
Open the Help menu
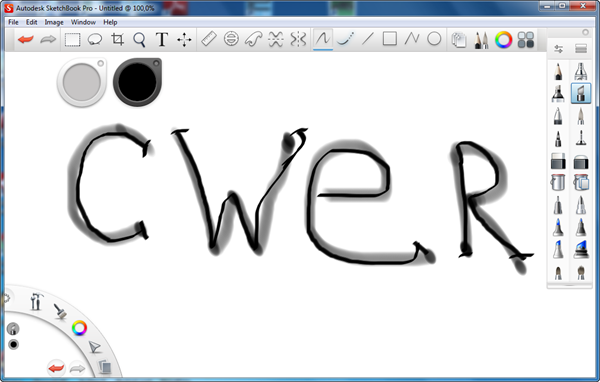110,22
